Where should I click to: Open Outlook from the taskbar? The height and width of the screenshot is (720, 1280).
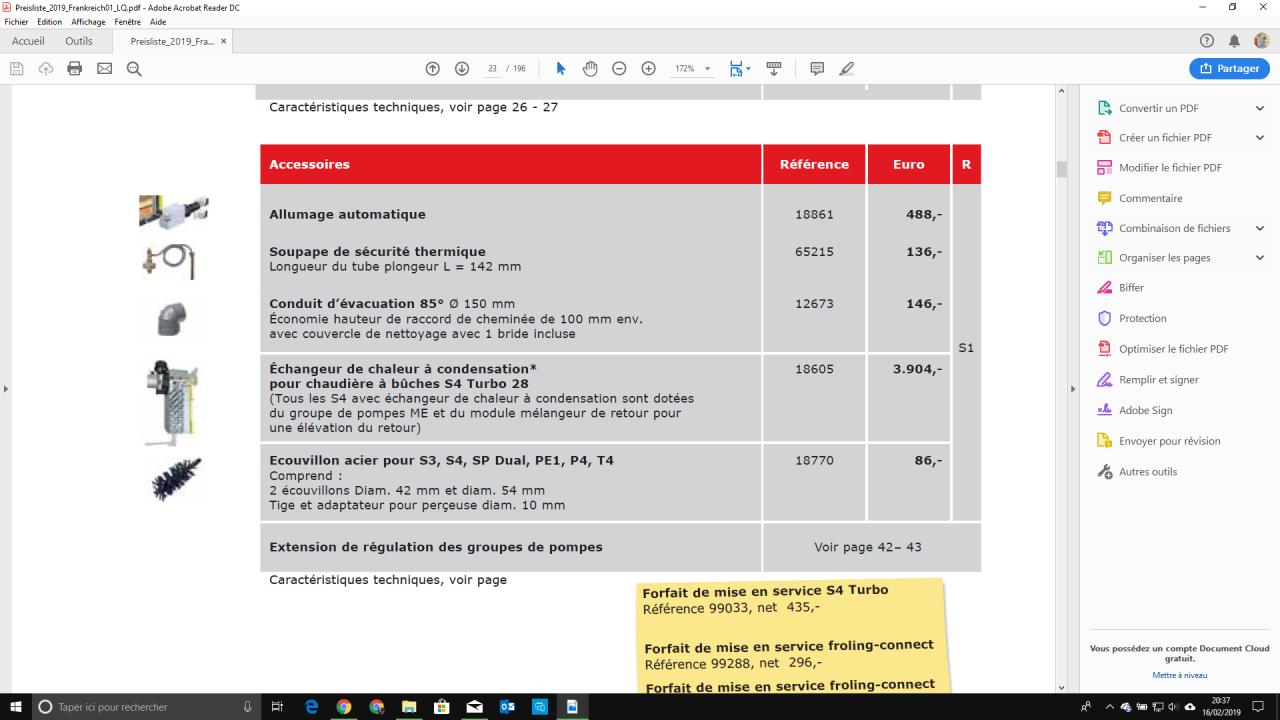click(507, 707)
